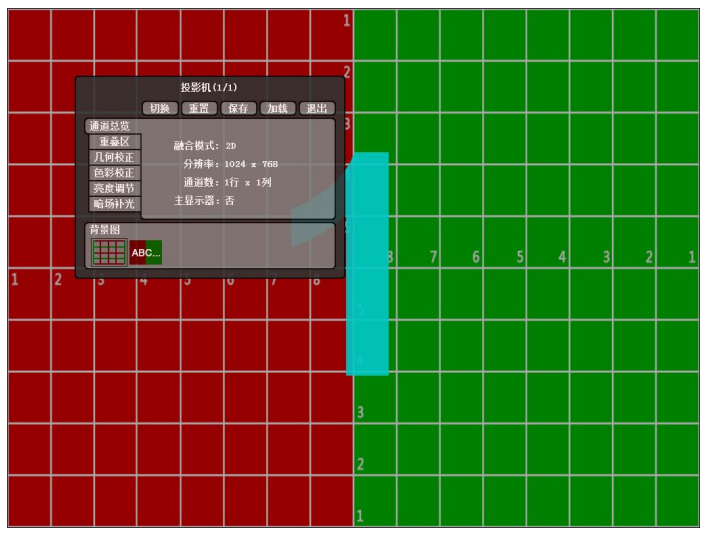Select the grid pattern background thumbnail
This screenshot has width=706, height=535.
[x=109, y=253]
